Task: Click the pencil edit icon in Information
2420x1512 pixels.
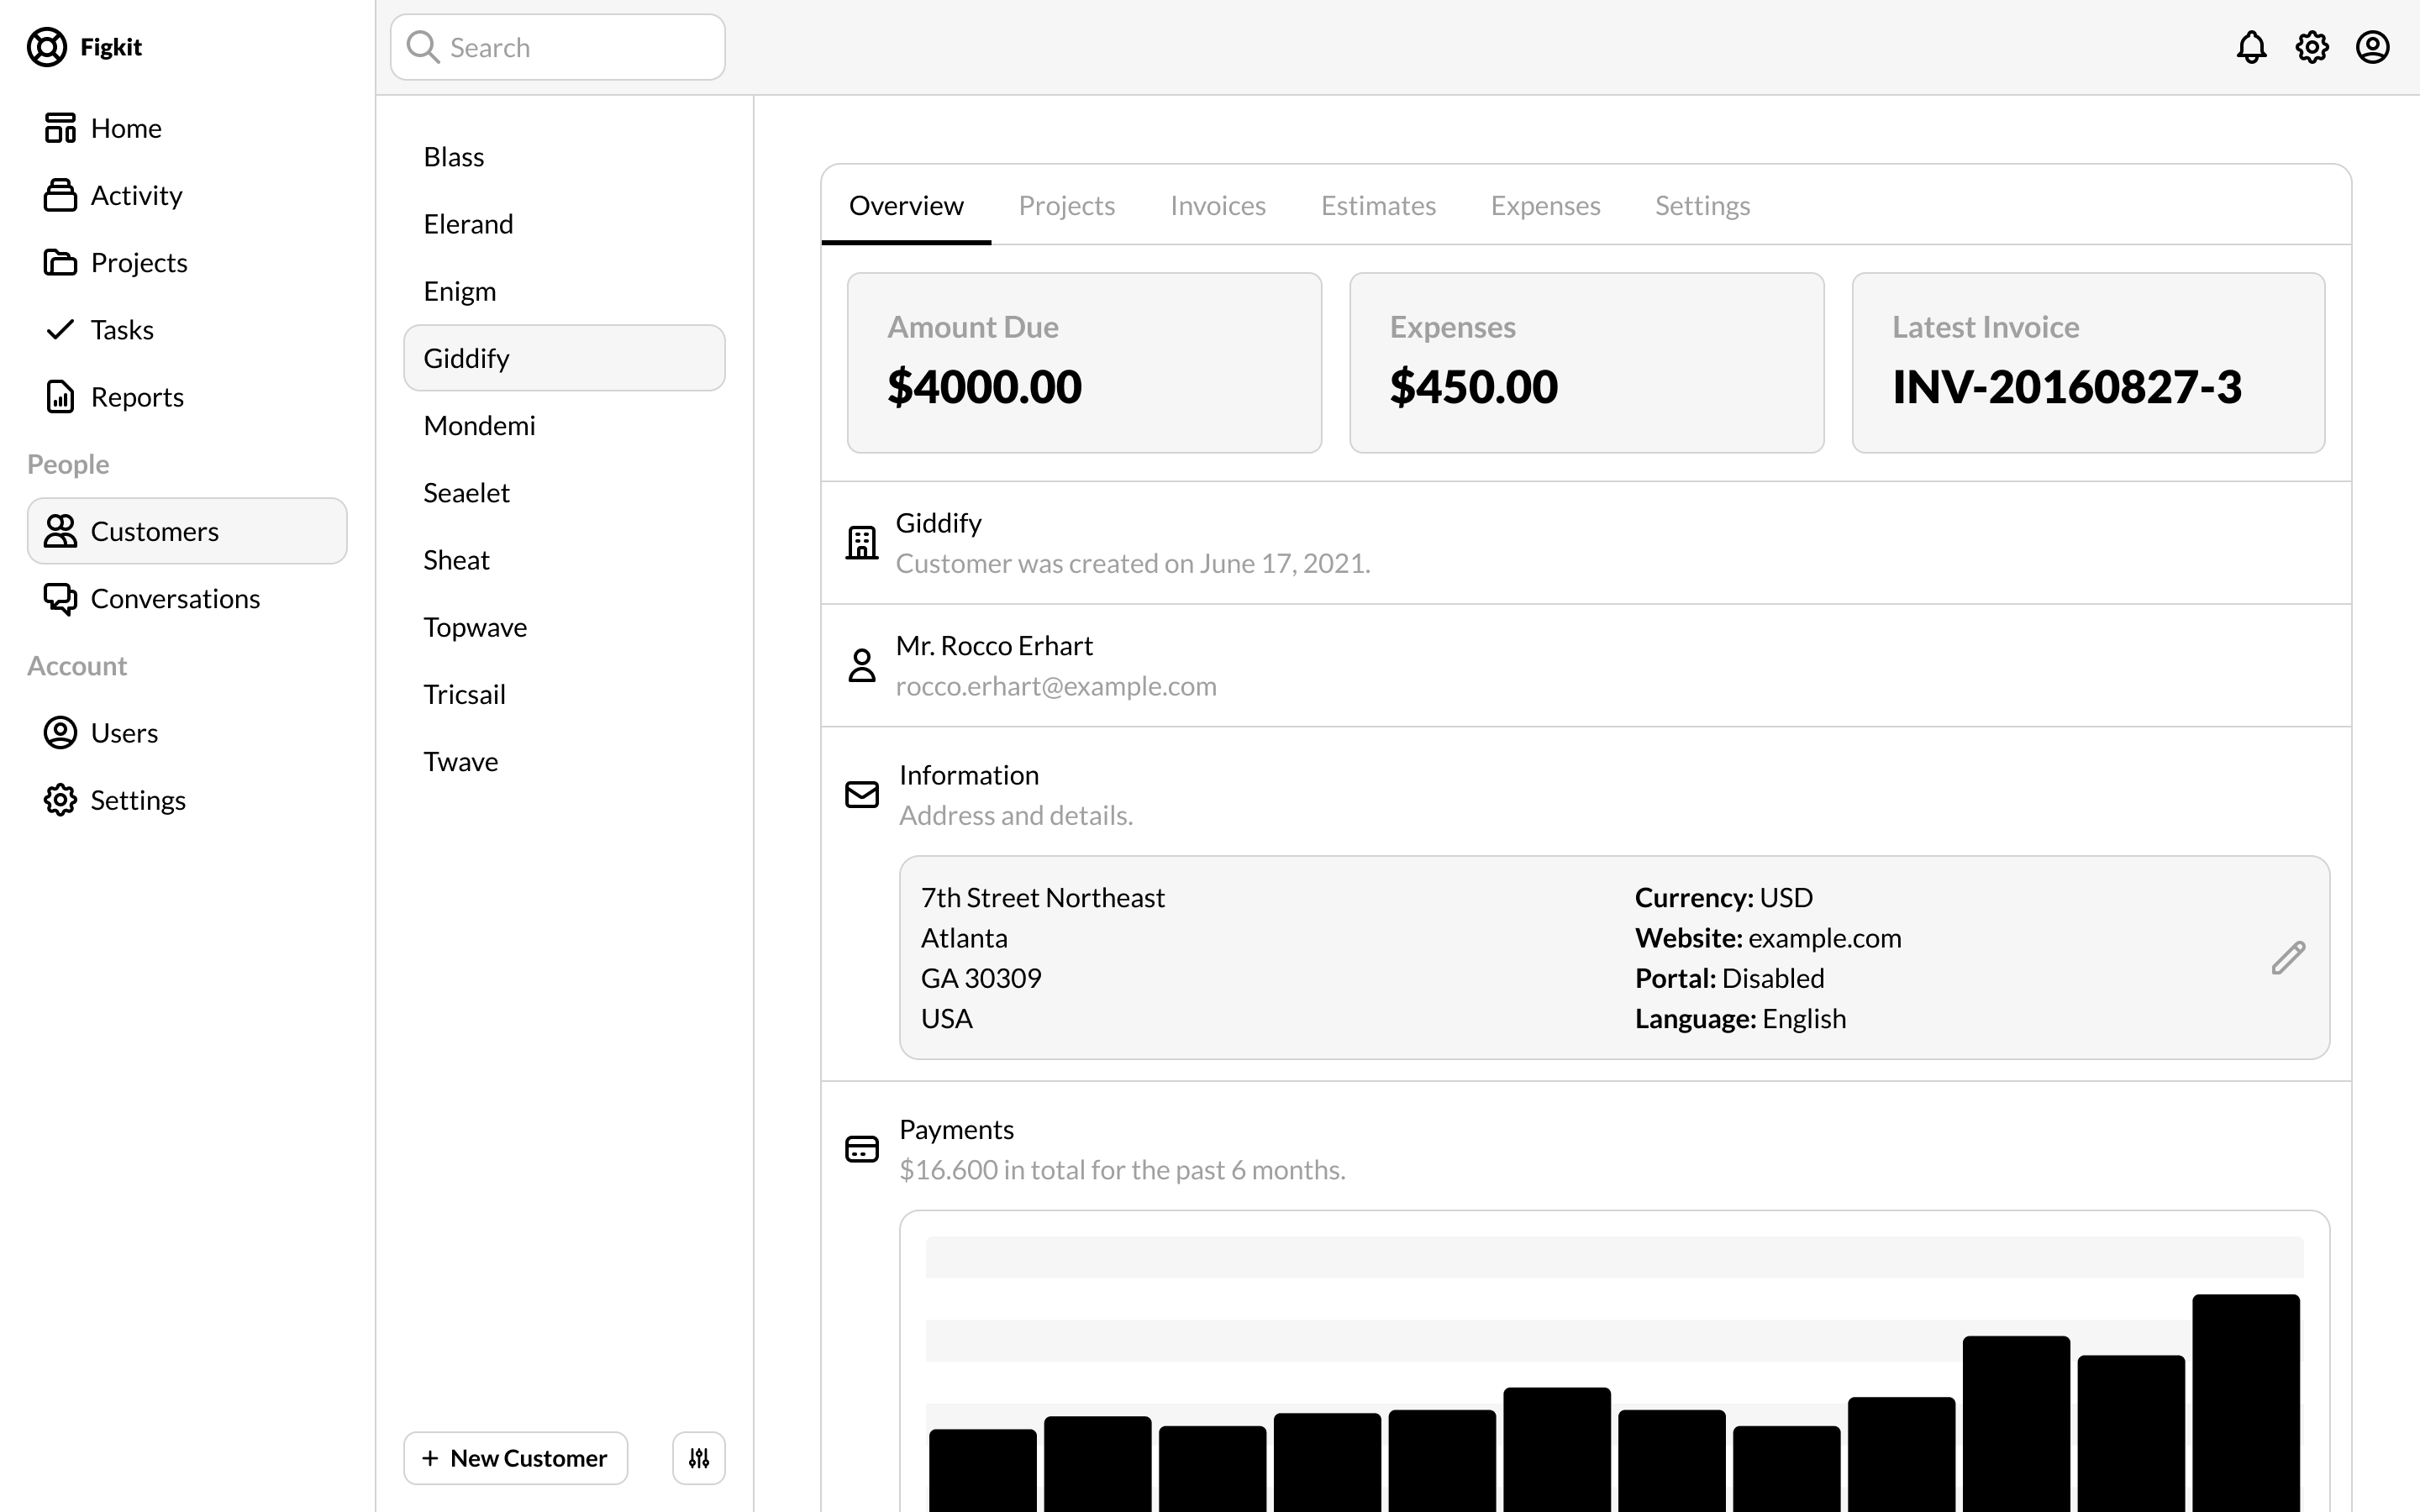Action: coord(2288,958)
